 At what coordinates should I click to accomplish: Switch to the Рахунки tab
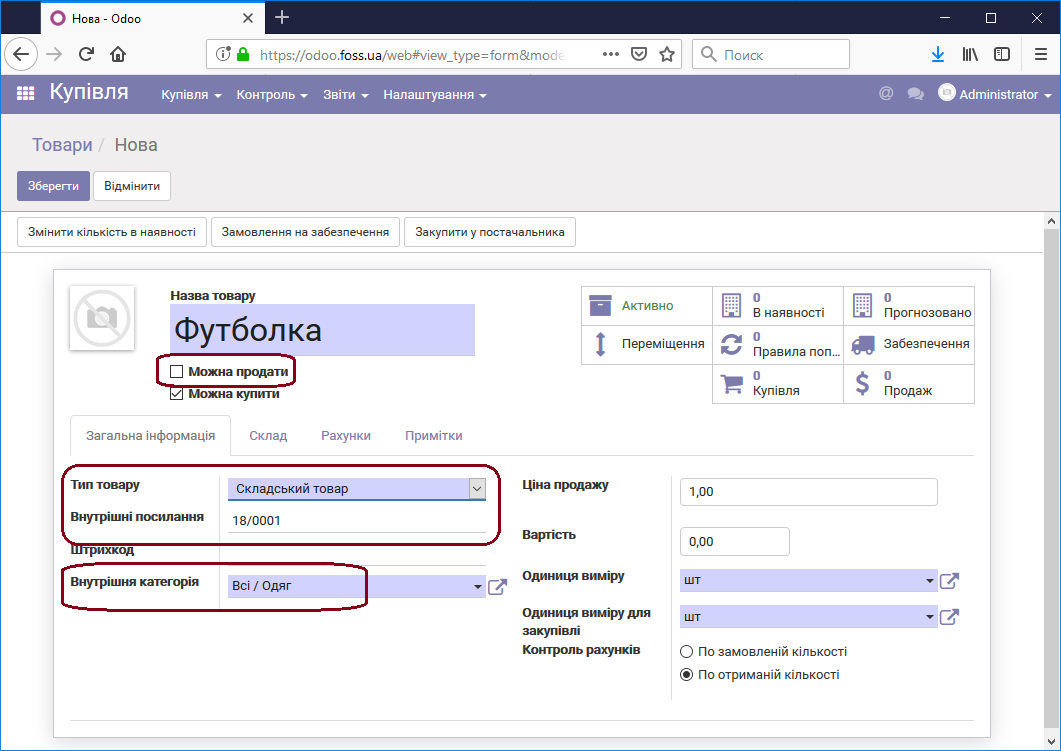pyautogui.click(x=346, y=436)
